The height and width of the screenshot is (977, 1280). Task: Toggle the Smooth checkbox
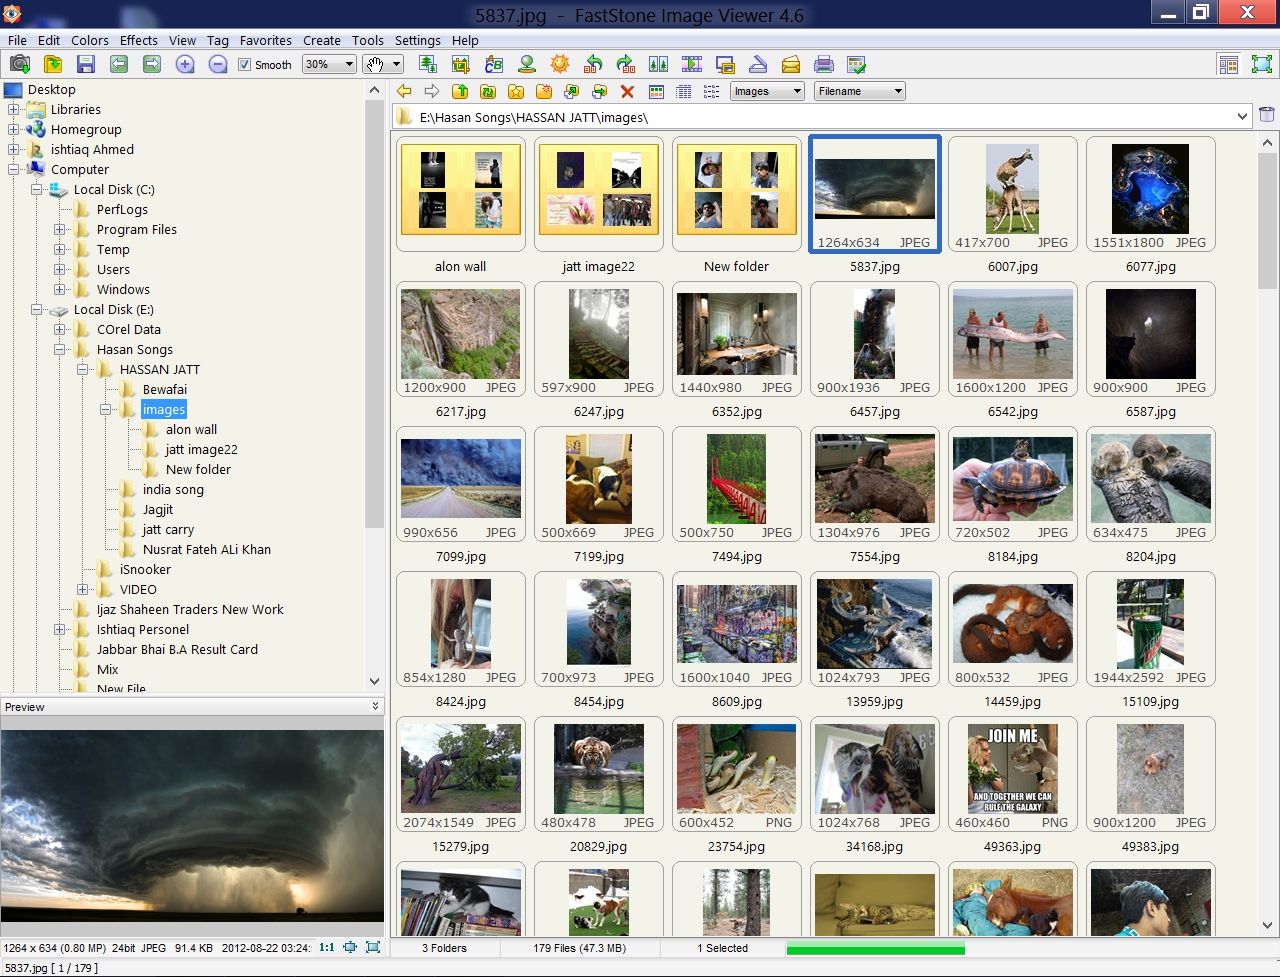click(244, 64)
